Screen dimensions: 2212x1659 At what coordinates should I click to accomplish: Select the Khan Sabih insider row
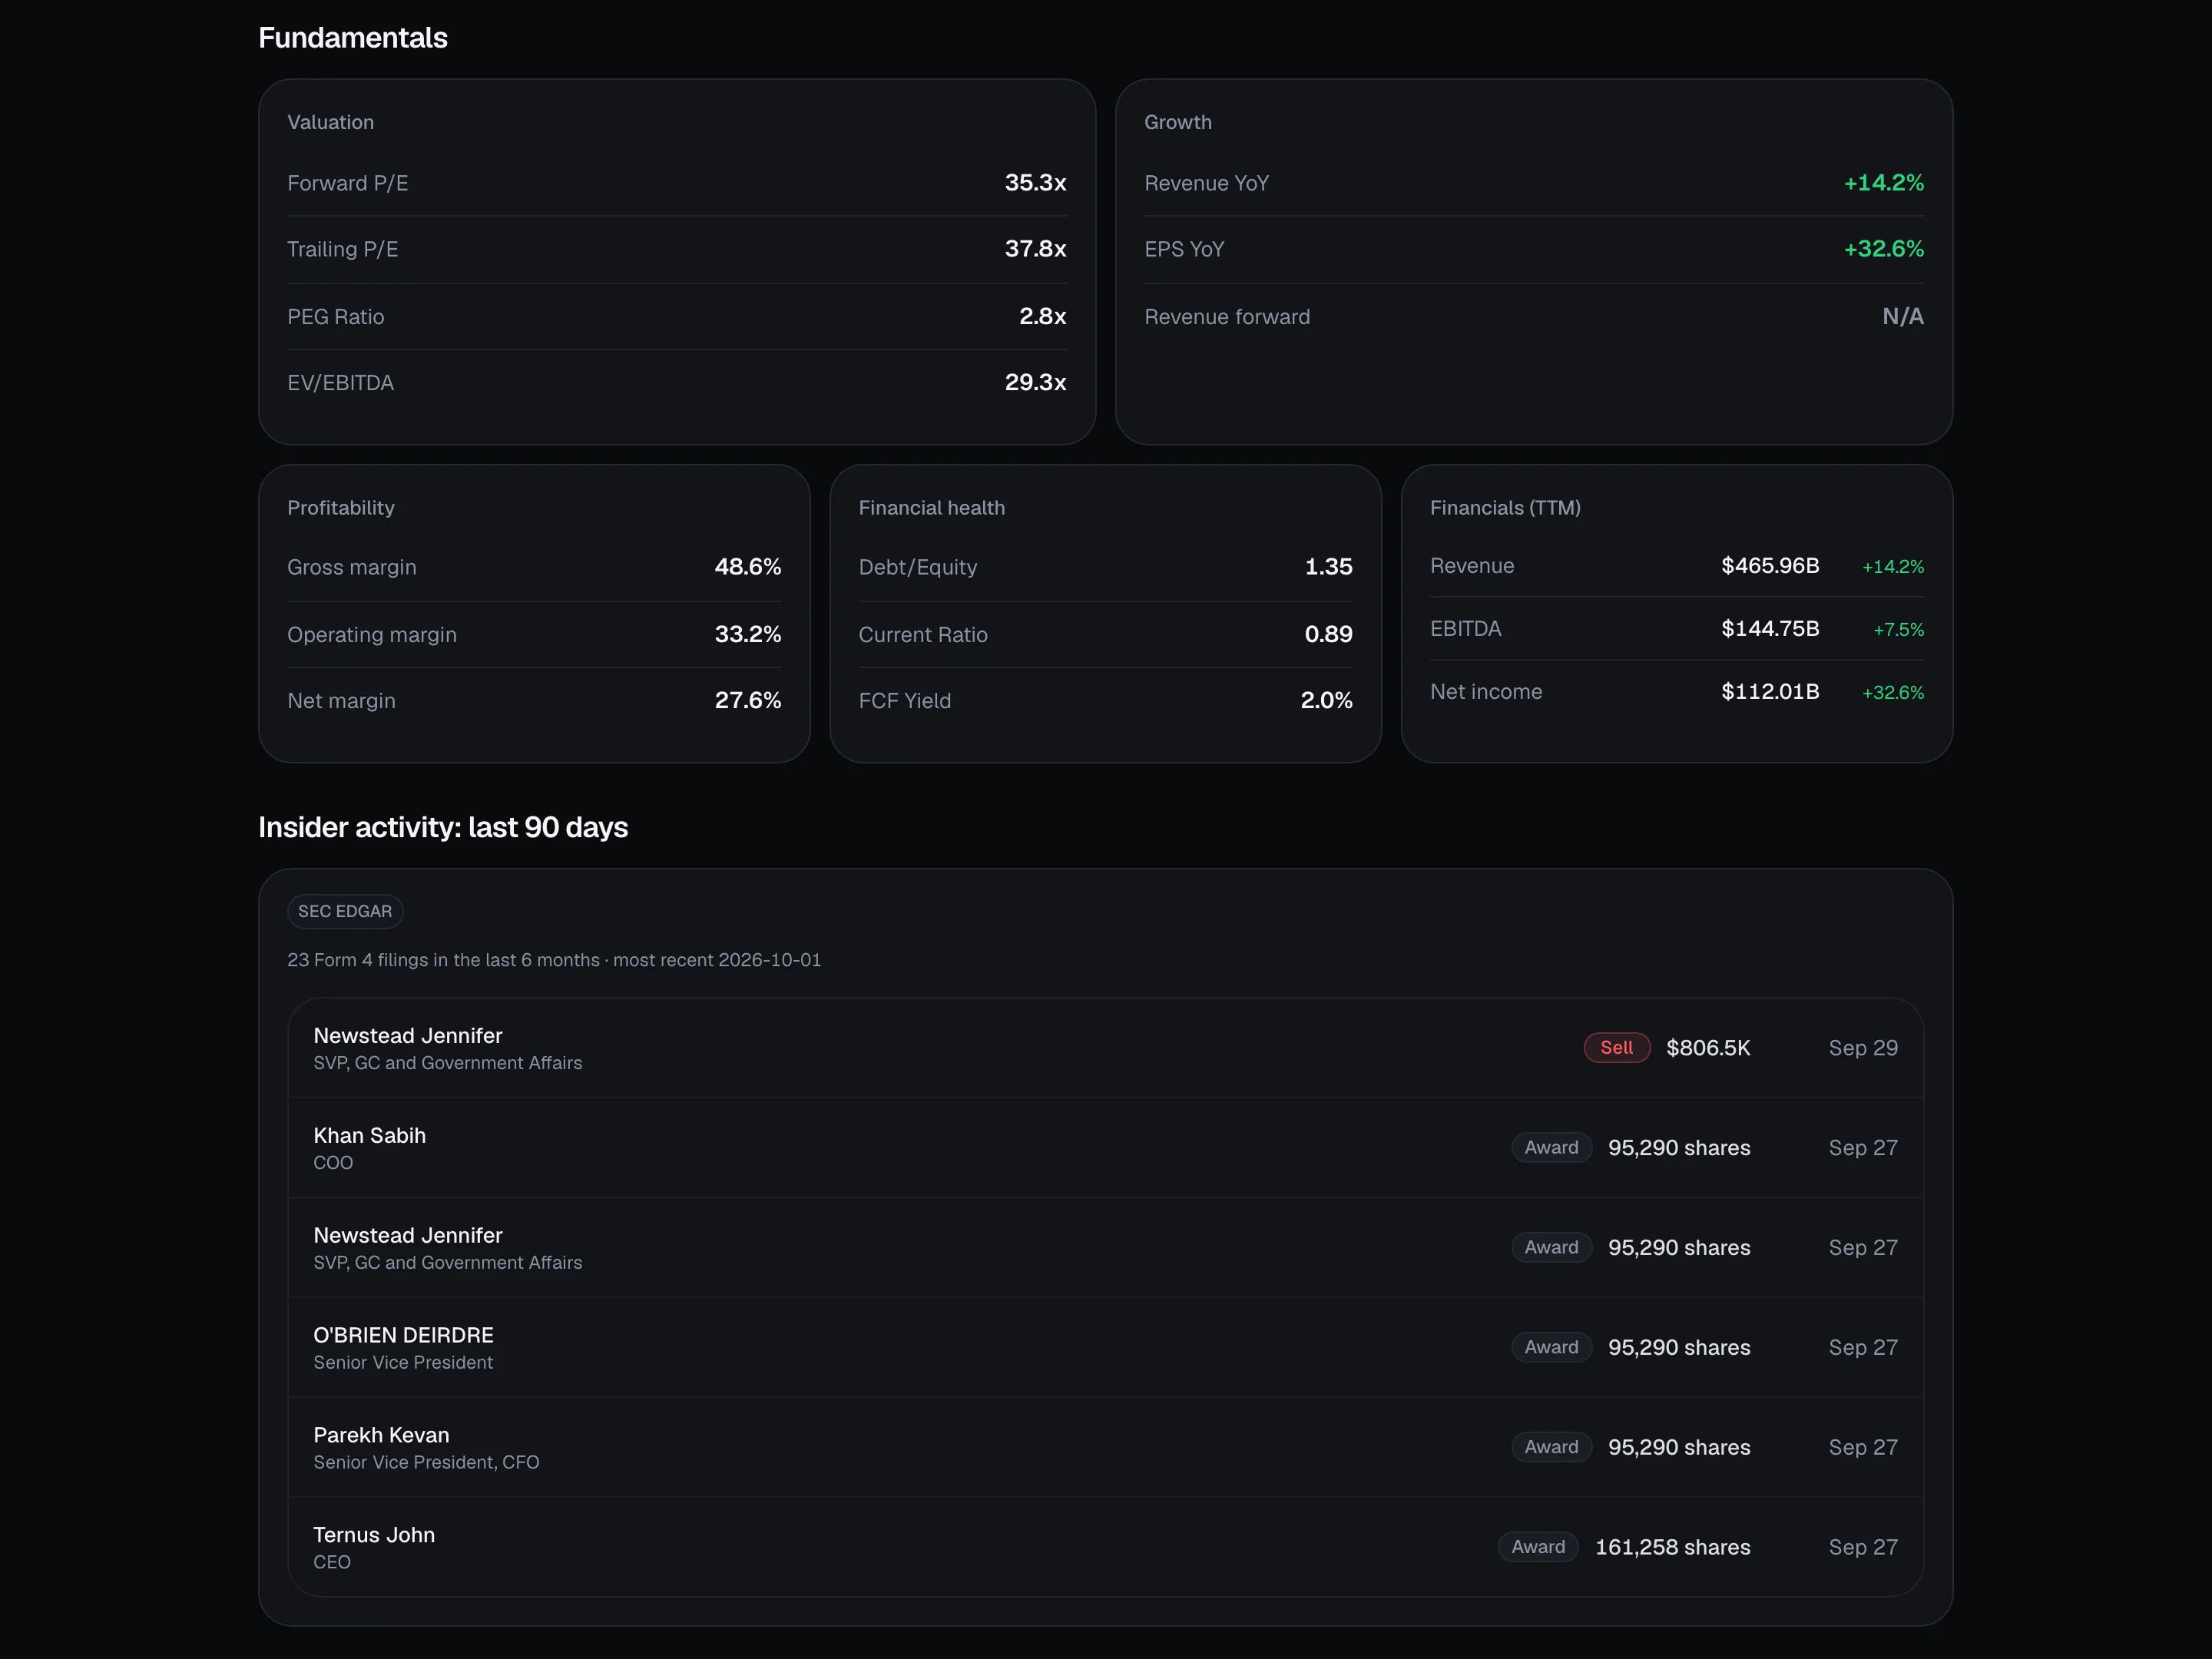pyautogui.click(x=1105, y=1148)
